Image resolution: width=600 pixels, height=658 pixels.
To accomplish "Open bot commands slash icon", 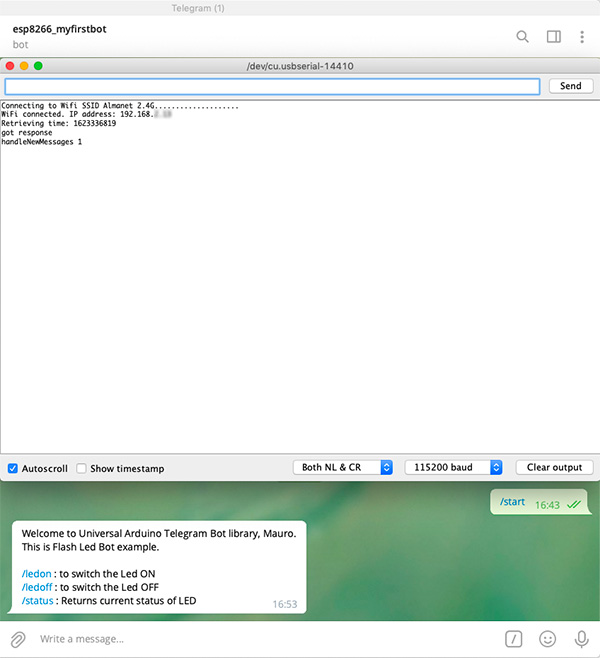I will coord(514,639).
